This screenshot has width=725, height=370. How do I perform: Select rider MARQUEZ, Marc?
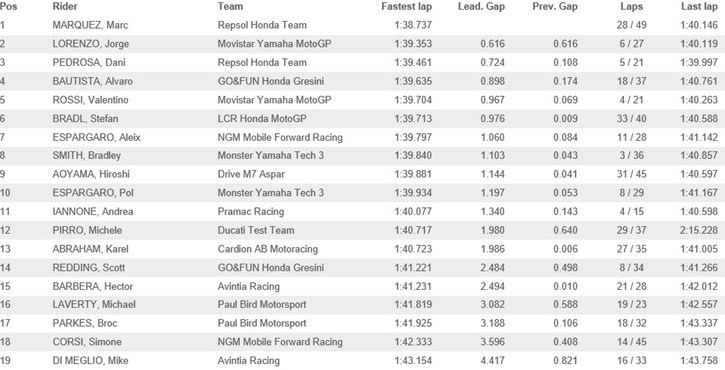click(x=90, y=25)
